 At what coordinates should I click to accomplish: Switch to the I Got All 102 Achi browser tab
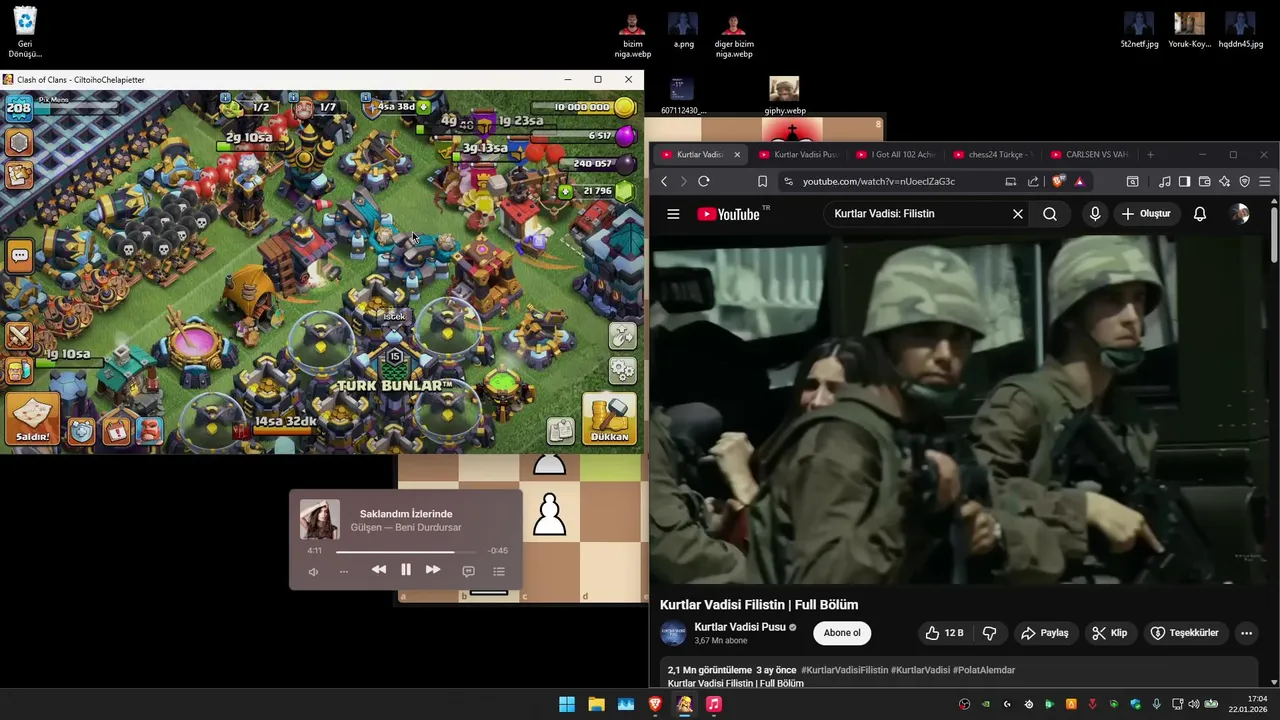point(896,155)
